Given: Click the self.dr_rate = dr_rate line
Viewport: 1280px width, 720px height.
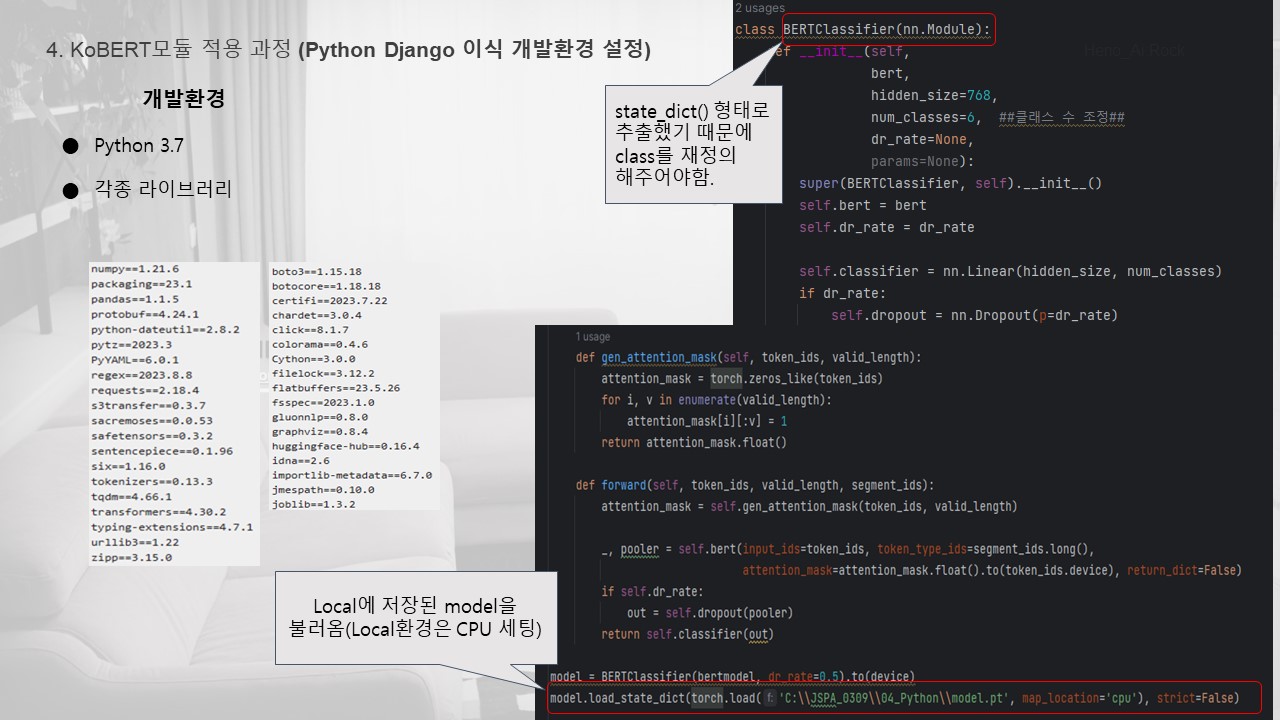Looking at the screenshot, I should (x=886, y=227).
